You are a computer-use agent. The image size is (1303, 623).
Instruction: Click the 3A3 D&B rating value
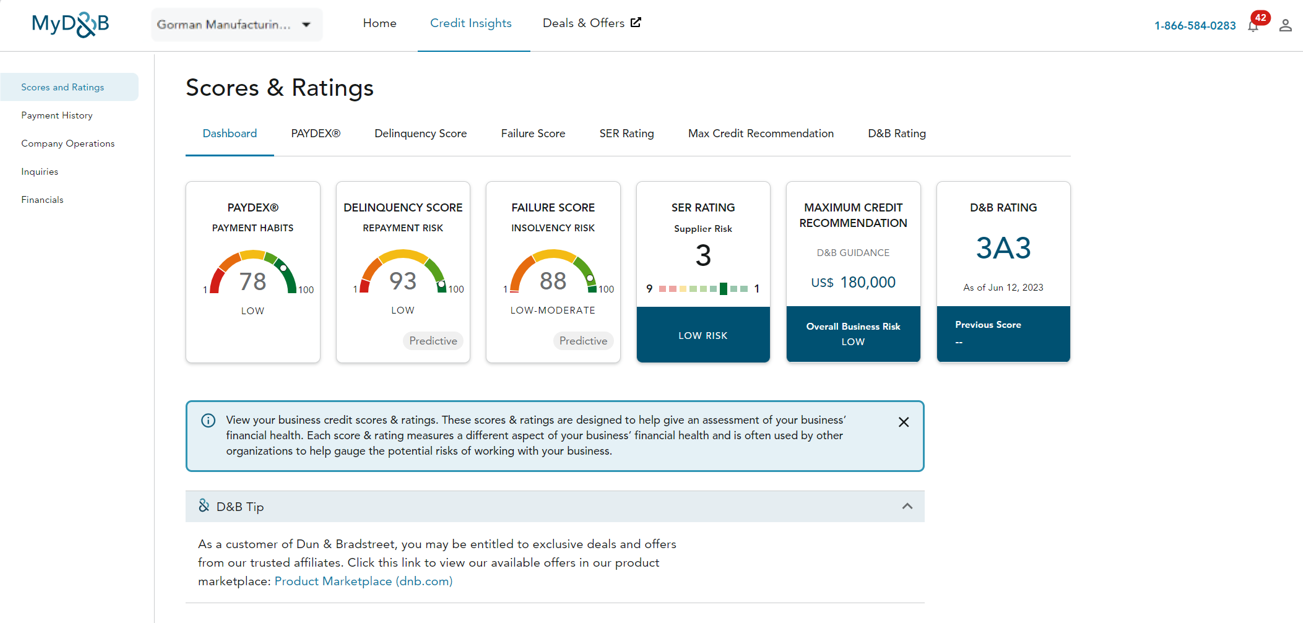point(1003,248)
